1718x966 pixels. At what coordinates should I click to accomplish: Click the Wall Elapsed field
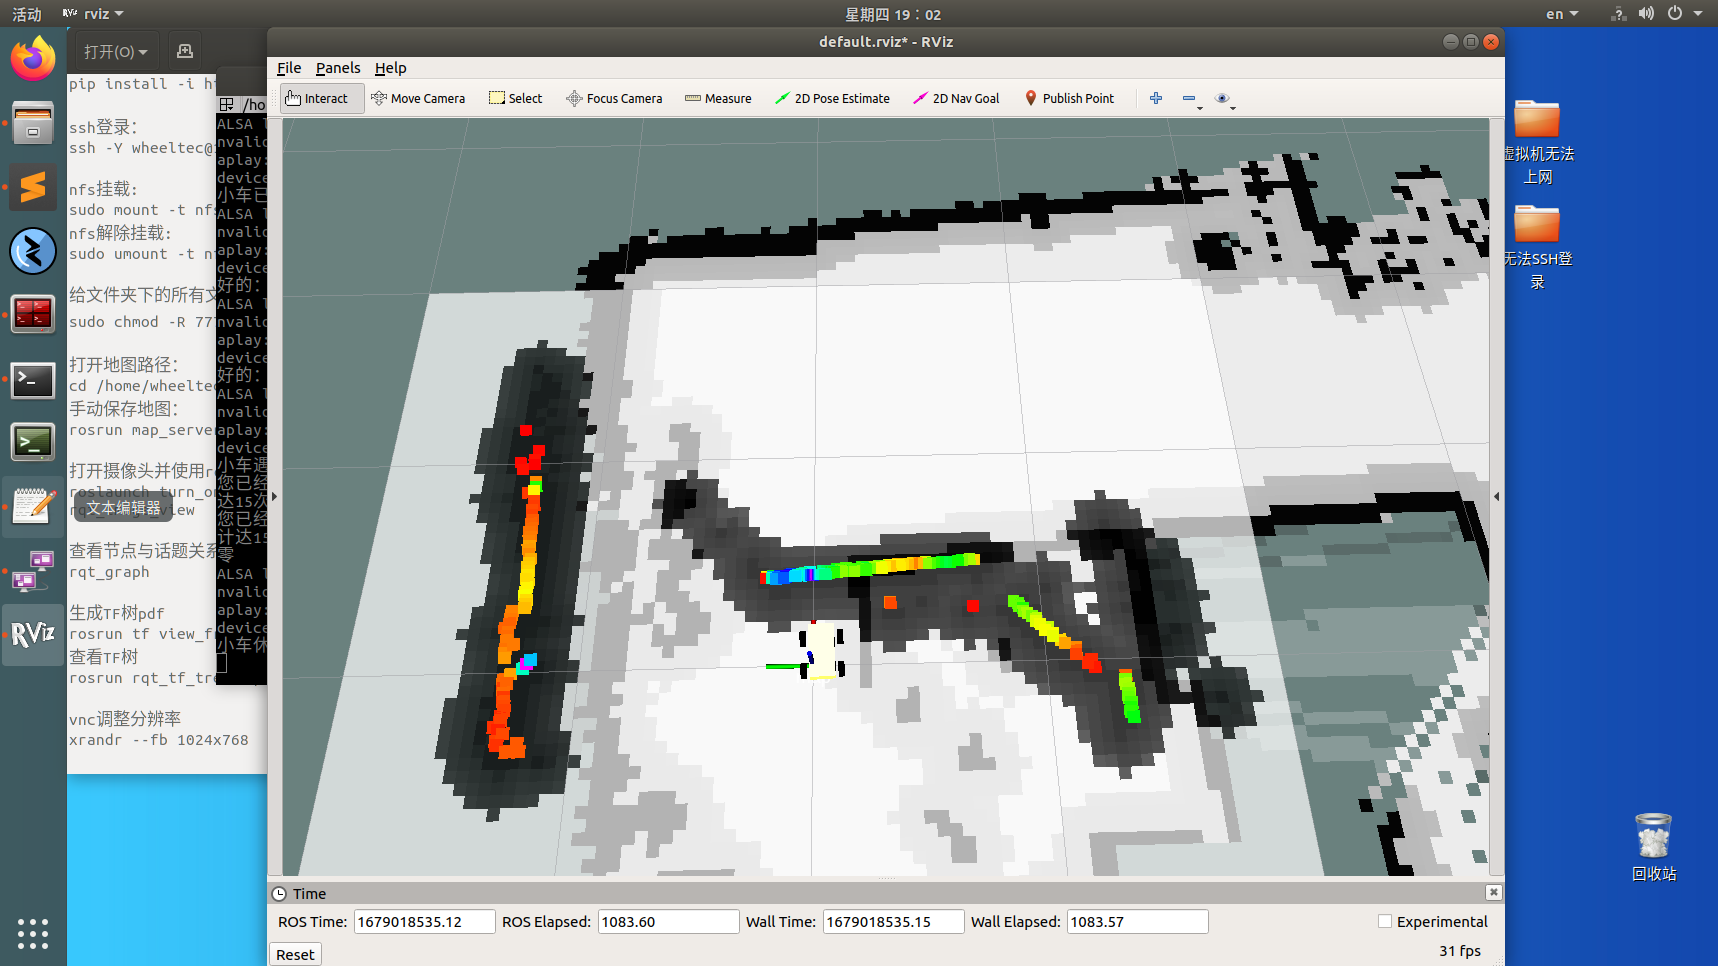pyautogui.click(x=1137, y=921)
